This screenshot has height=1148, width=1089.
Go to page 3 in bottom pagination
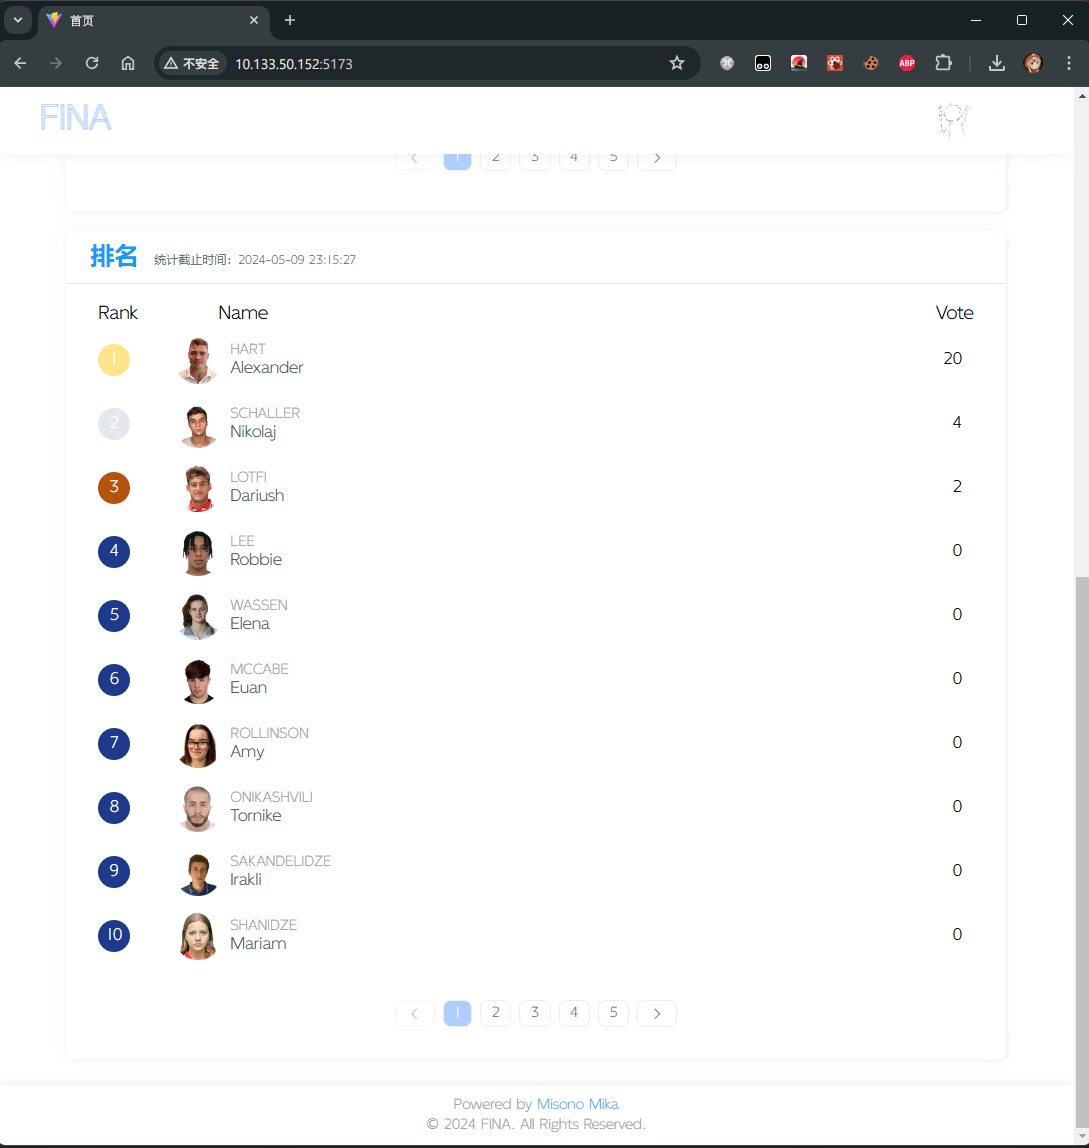click(x=535, y=1013)
